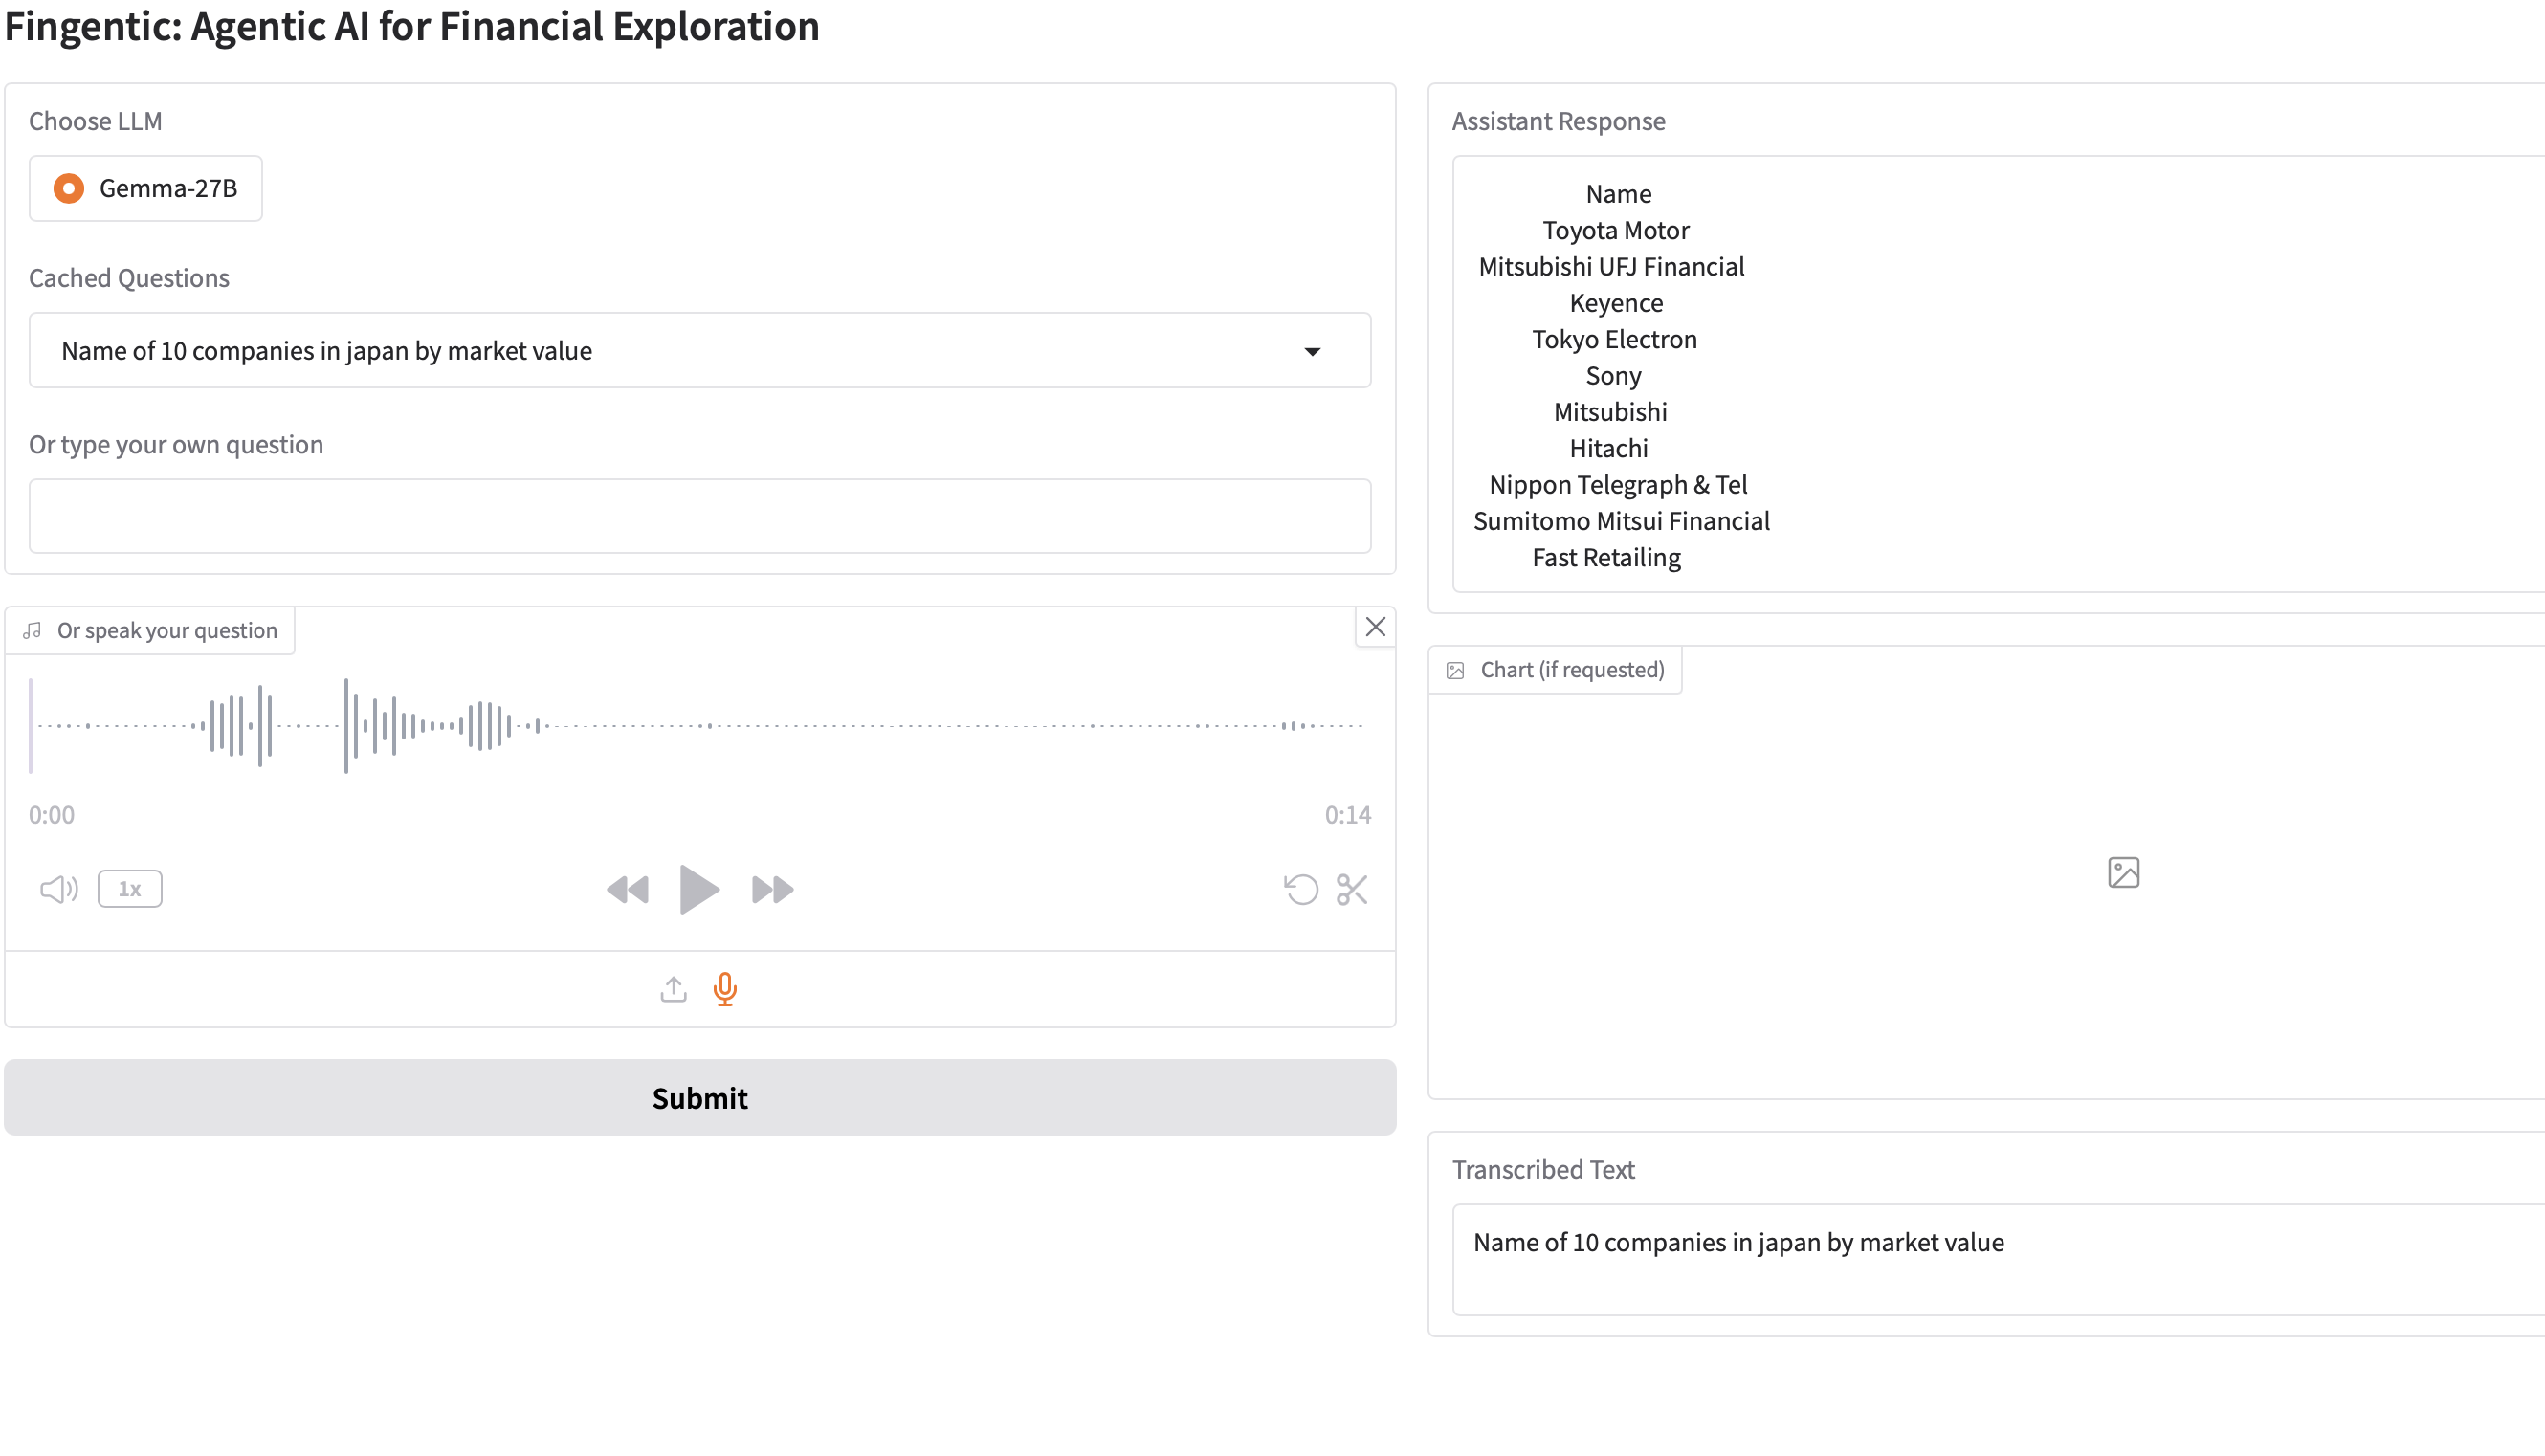Remove the audio with the X button
This screenshot has height=1456, width=2545.
pyautogui.click(x=1375, y=627)
